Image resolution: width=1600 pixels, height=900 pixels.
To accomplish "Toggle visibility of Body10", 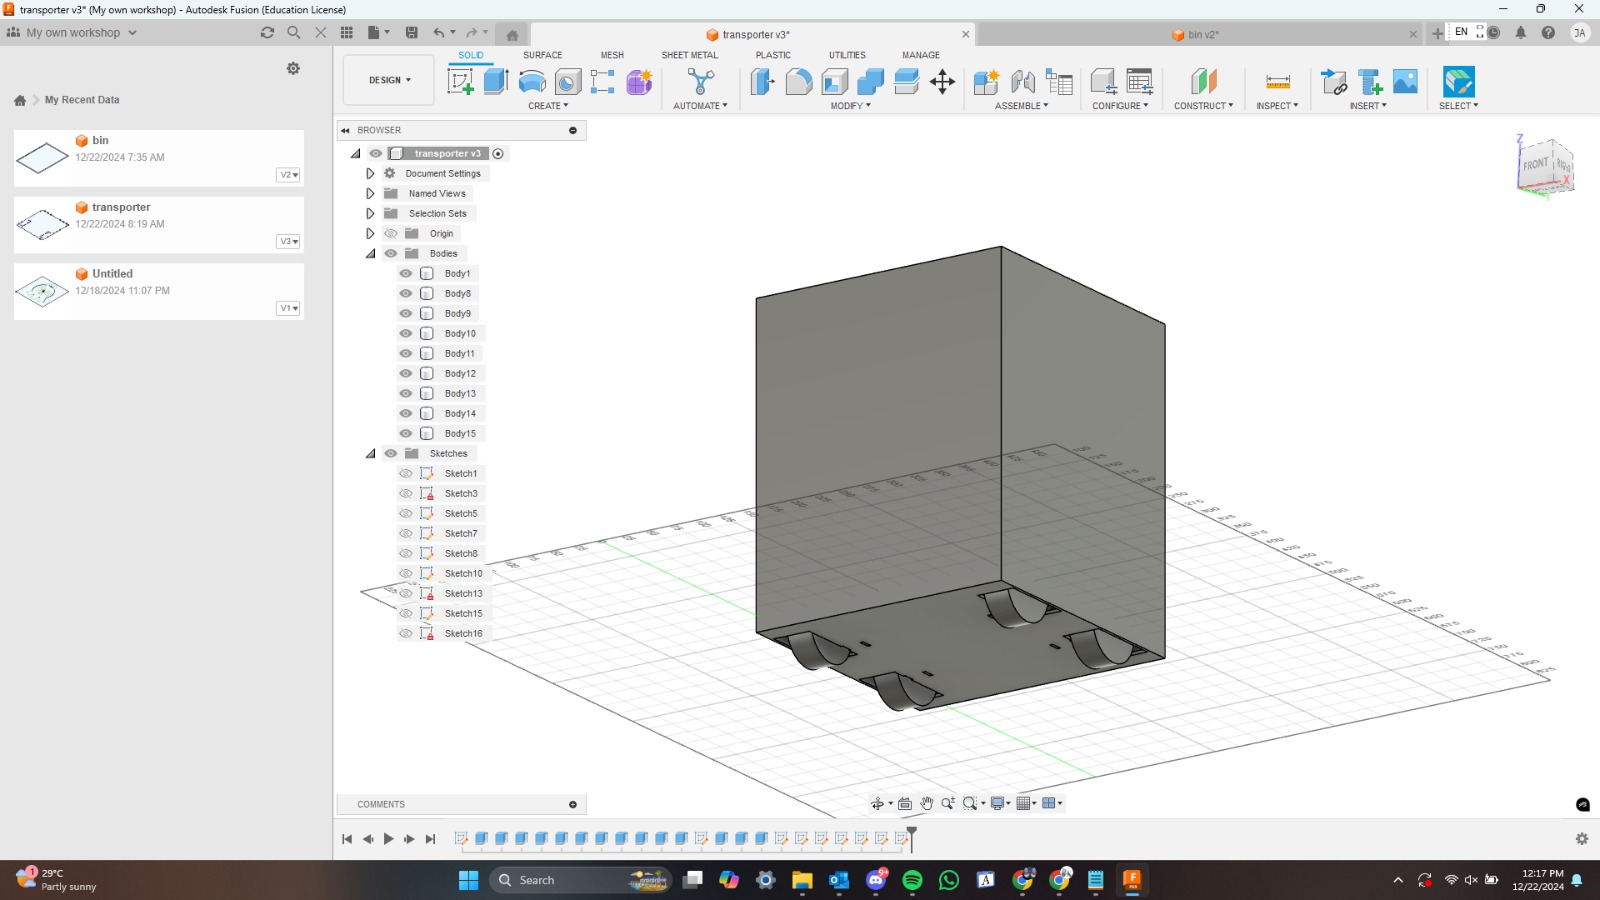I will point(406,333).
